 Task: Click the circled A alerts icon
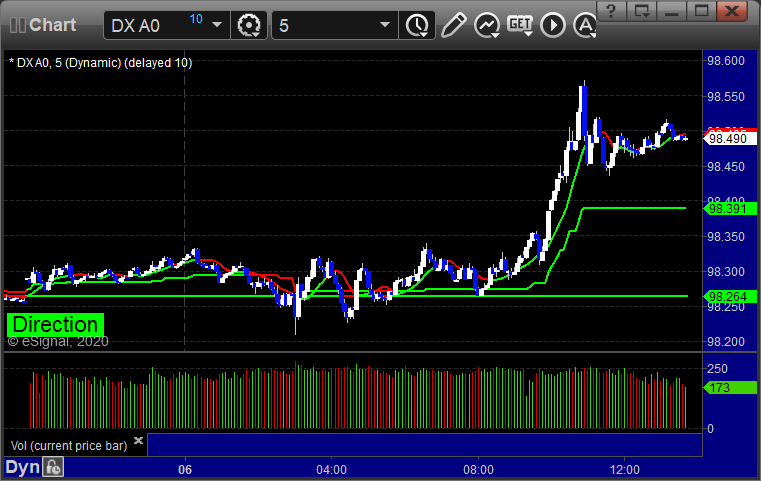pyautogui.click(x=585, y=24)
